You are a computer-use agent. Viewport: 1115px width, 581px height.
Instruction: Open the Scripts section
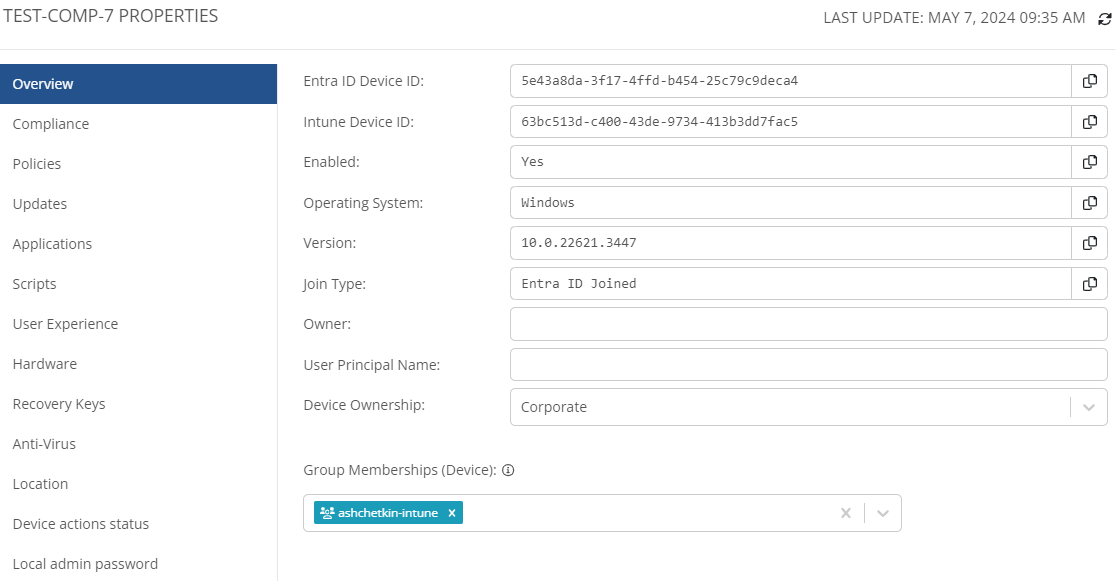coord(139,284)
